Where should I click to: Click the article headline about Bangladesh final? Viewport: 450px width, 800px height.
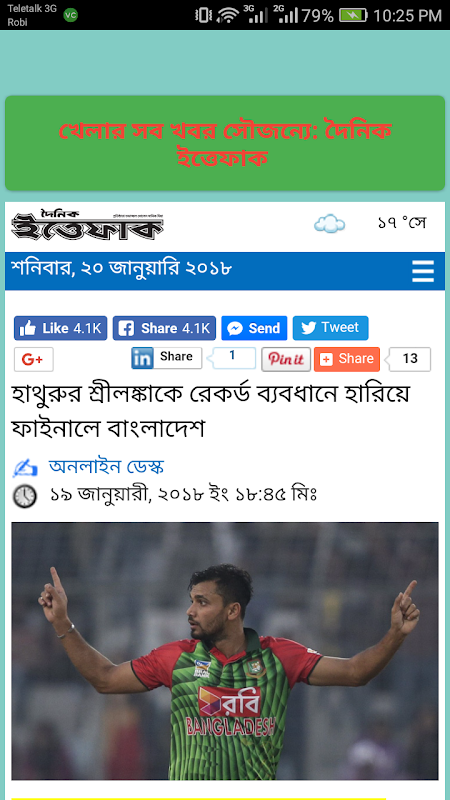[x=210, y=411]
